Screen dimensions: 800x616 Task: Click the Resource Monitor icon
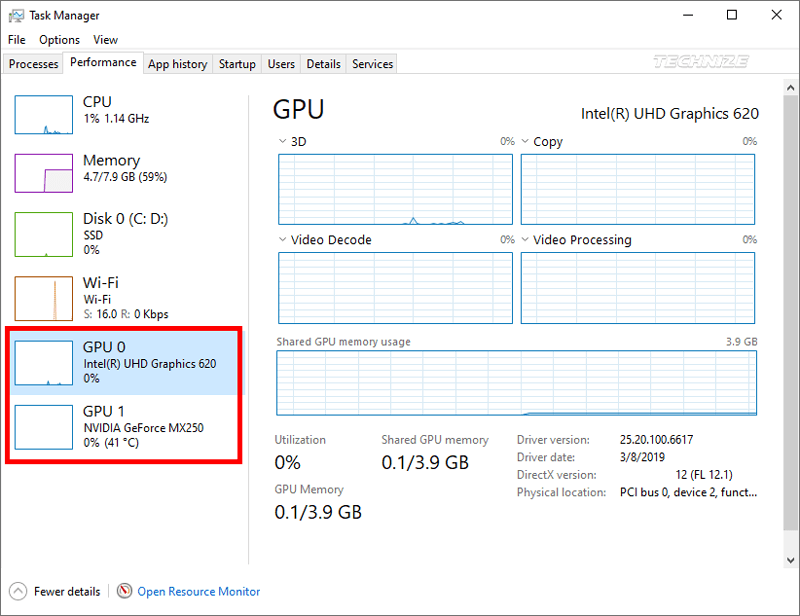(x=125, y=591)
